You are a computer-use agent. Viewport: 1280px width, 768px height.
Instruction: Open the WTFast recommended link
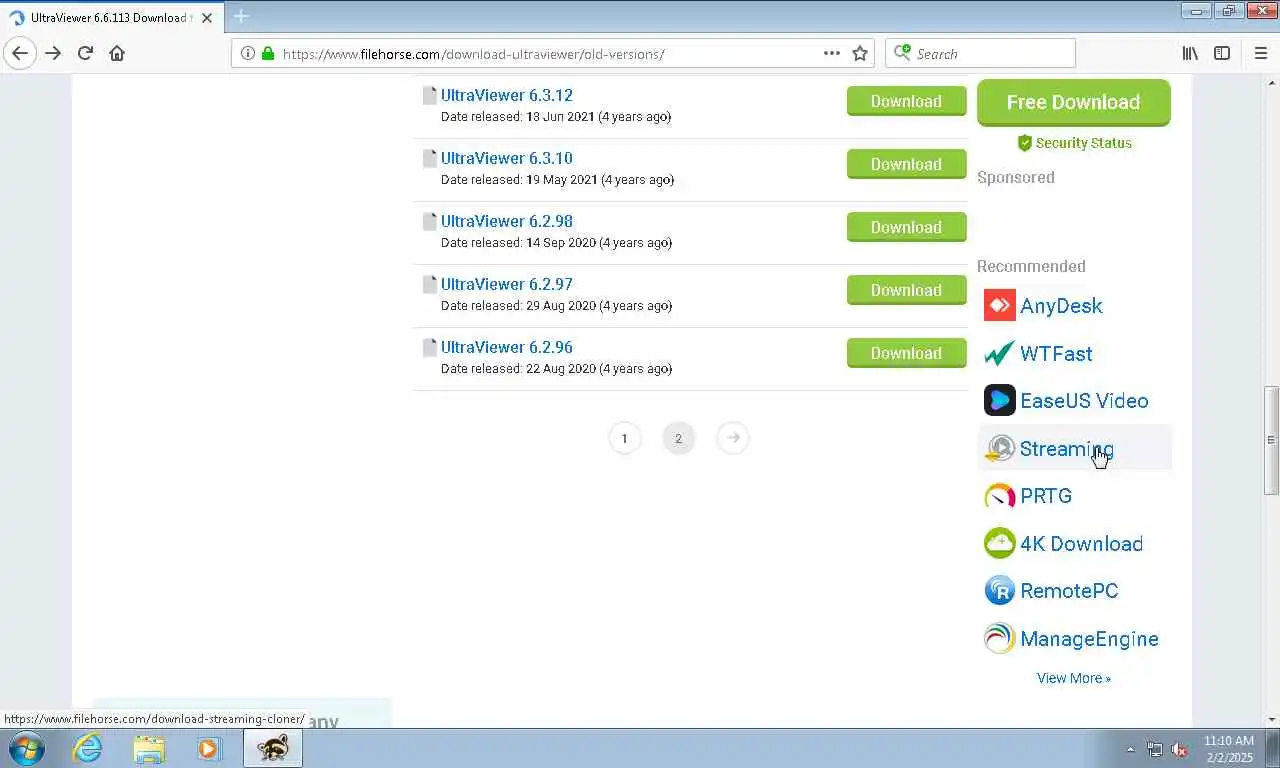point(1056,353)
